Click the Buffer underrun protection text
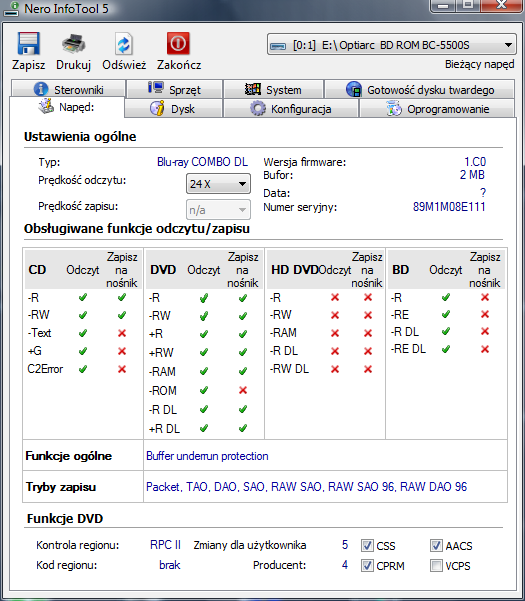Image resolution: width=525 pixels, height=601 pixels. click(x=207, y=456)
